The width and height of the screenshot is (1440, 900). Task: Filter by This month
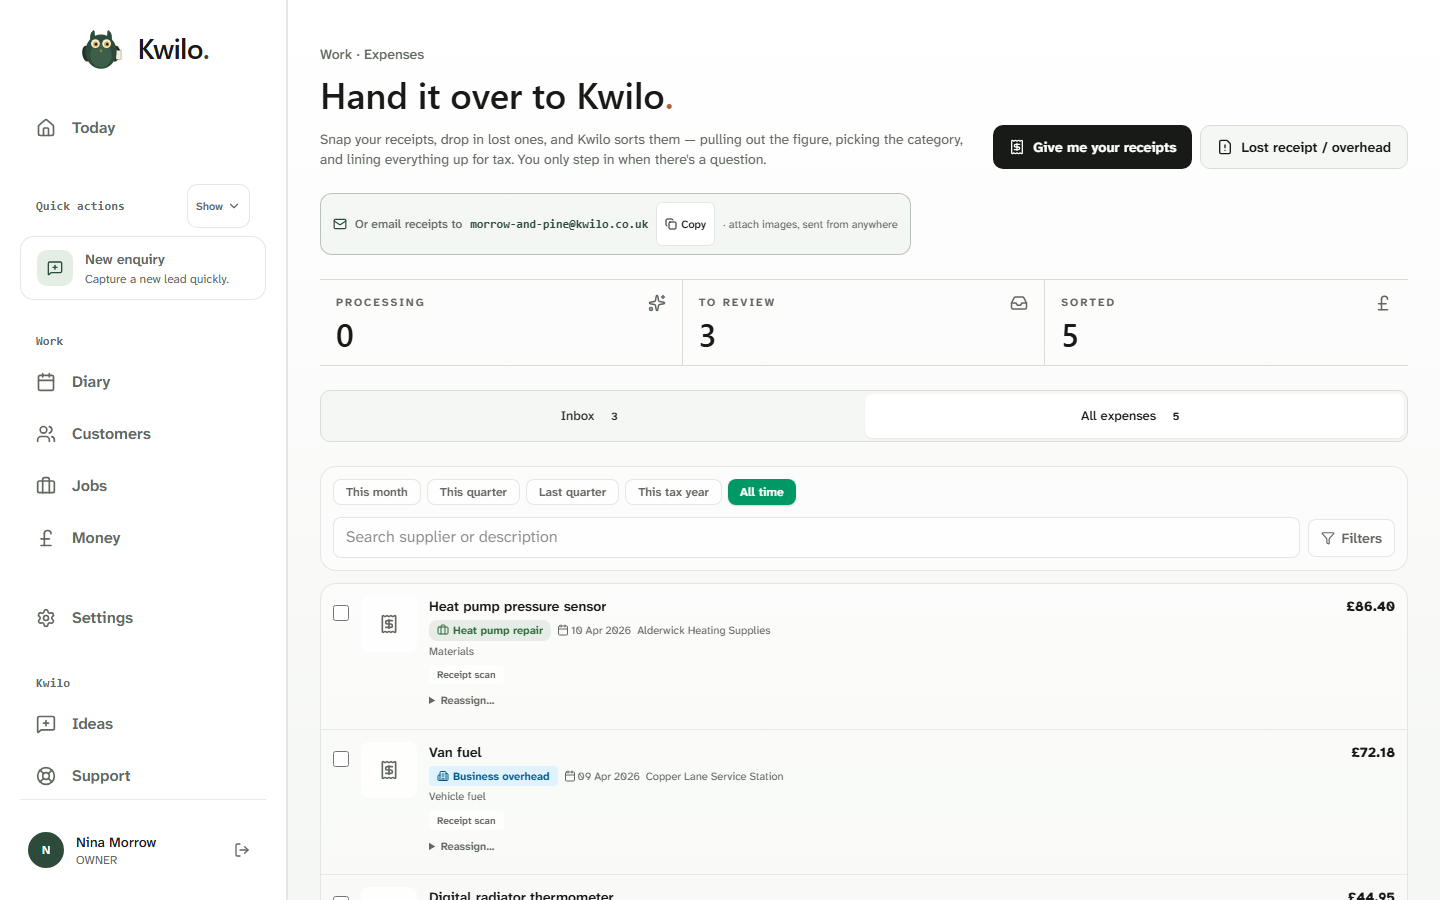pyautogui.click(x=377, y=492)
